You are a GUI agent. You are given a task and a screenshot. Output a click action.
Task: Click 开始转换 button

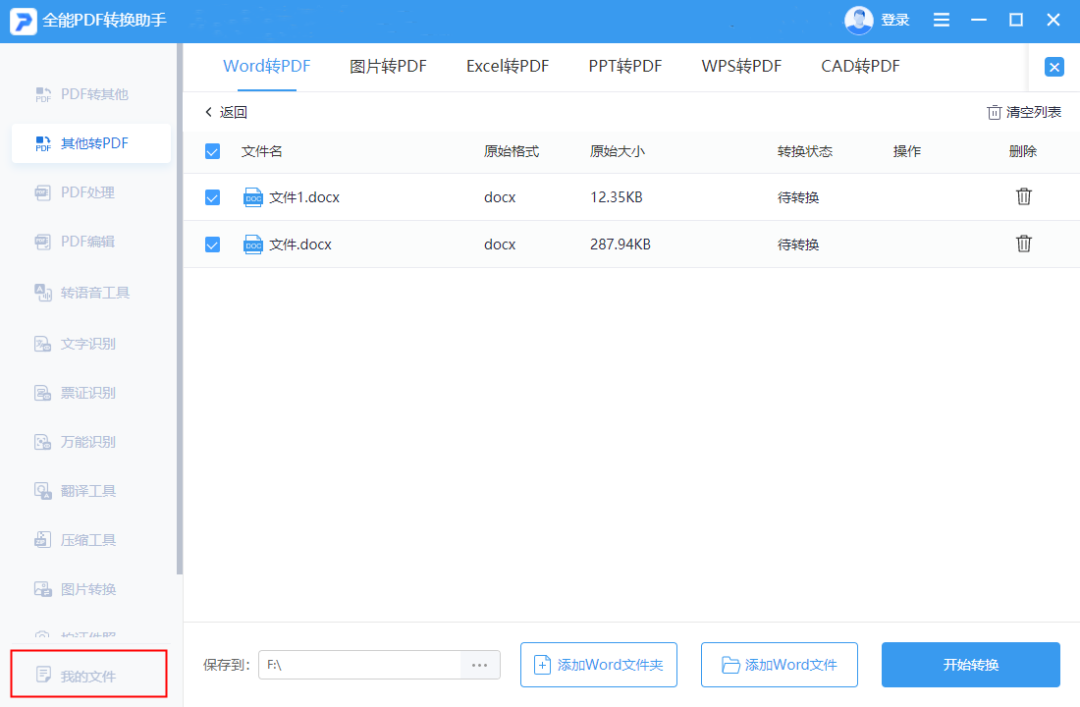pyautogui.click(x=970, y=665)
